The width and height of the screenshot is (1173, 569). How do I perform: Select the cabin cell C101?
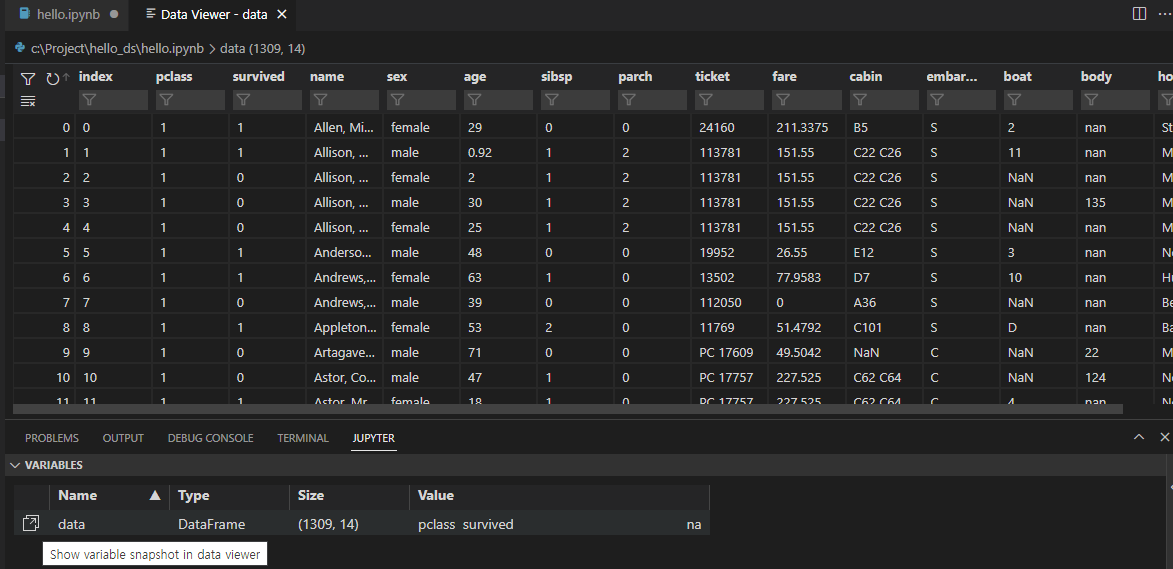click(883, 327)
